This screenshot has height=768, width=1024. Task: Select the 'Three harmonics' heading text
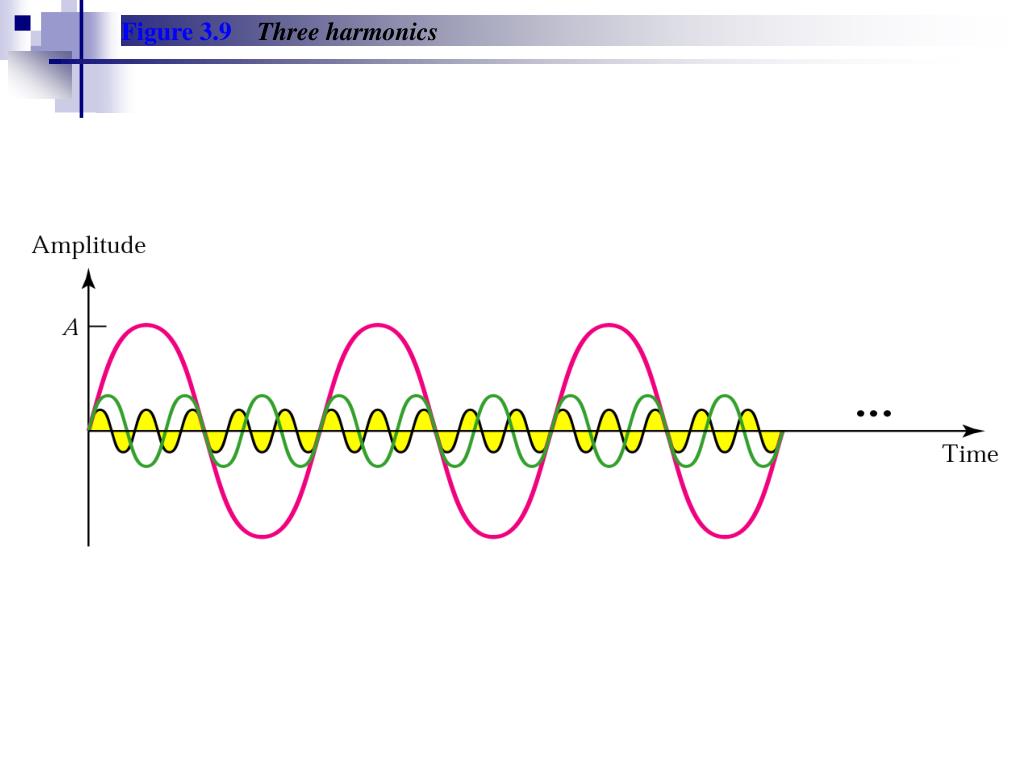click(347, 32)
